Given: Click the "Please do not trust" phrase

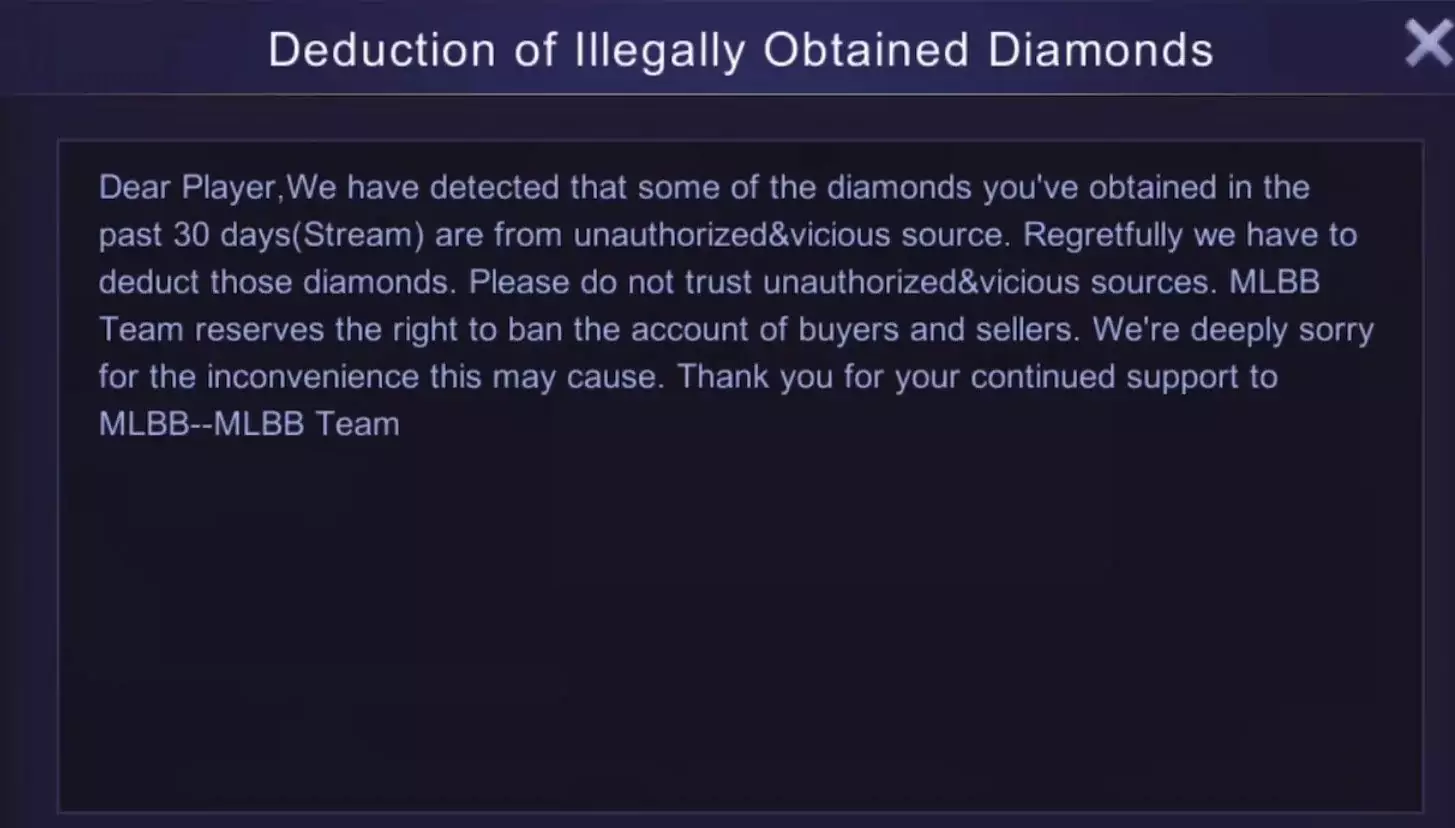Looking at the screenshot, I should click(611, 282).
